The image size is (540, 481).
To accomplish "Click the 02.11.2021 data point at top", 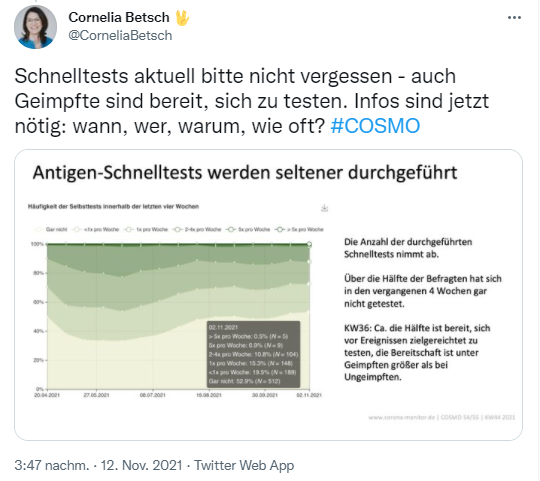I will [309, 244].
